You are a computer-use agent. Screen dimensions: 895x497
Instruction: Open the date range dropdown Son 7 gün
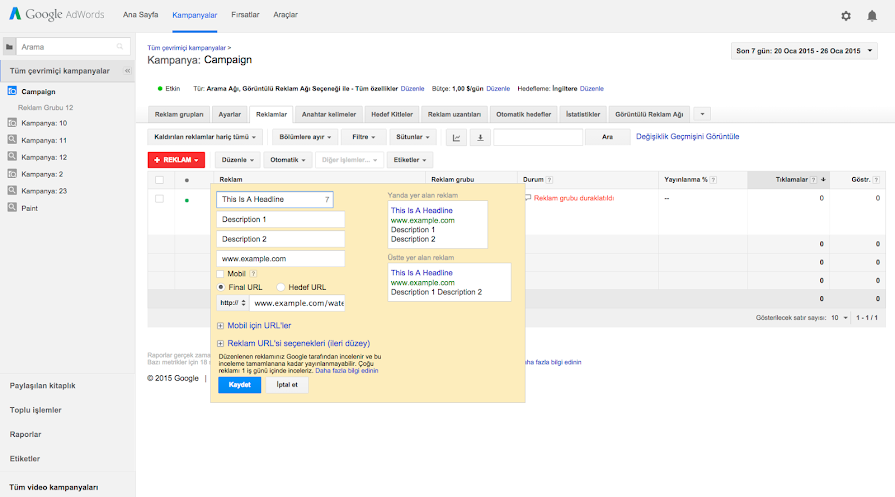[x=804, y=51]
